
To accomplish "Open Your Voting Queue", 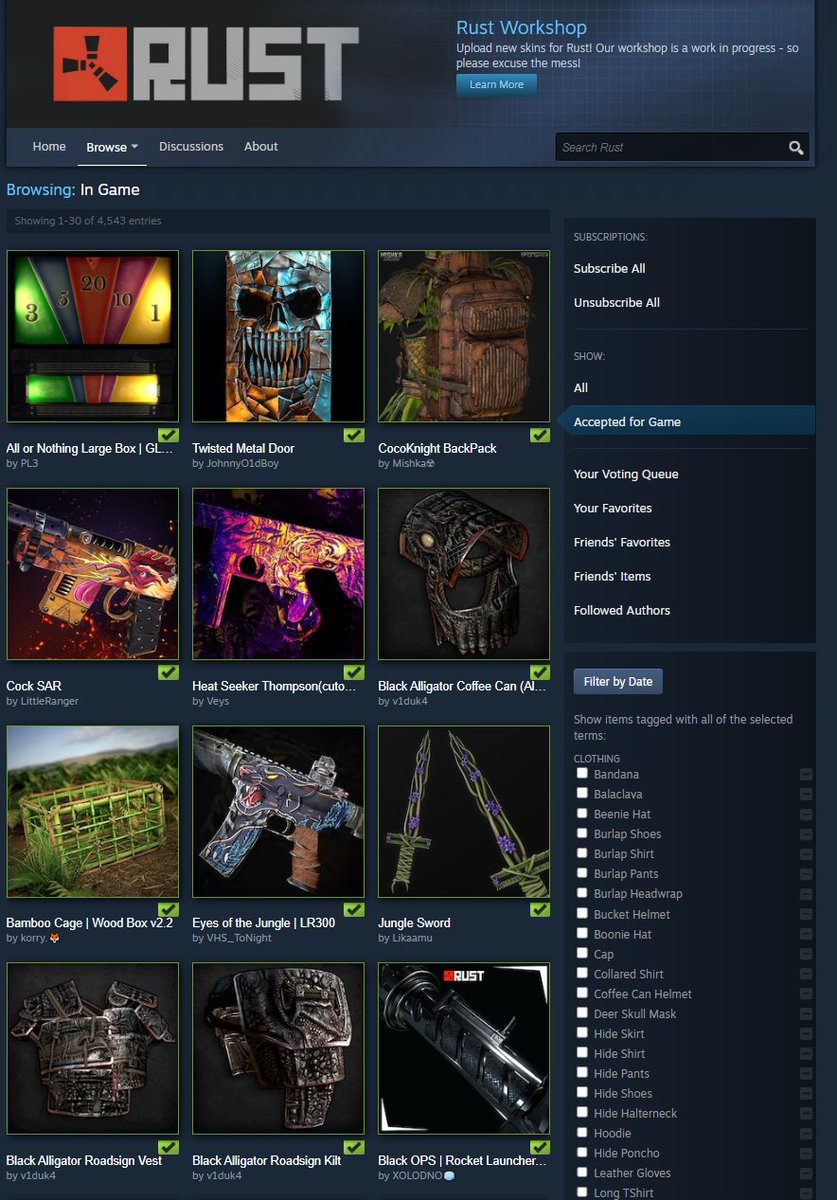I will (x=626, y=474).
